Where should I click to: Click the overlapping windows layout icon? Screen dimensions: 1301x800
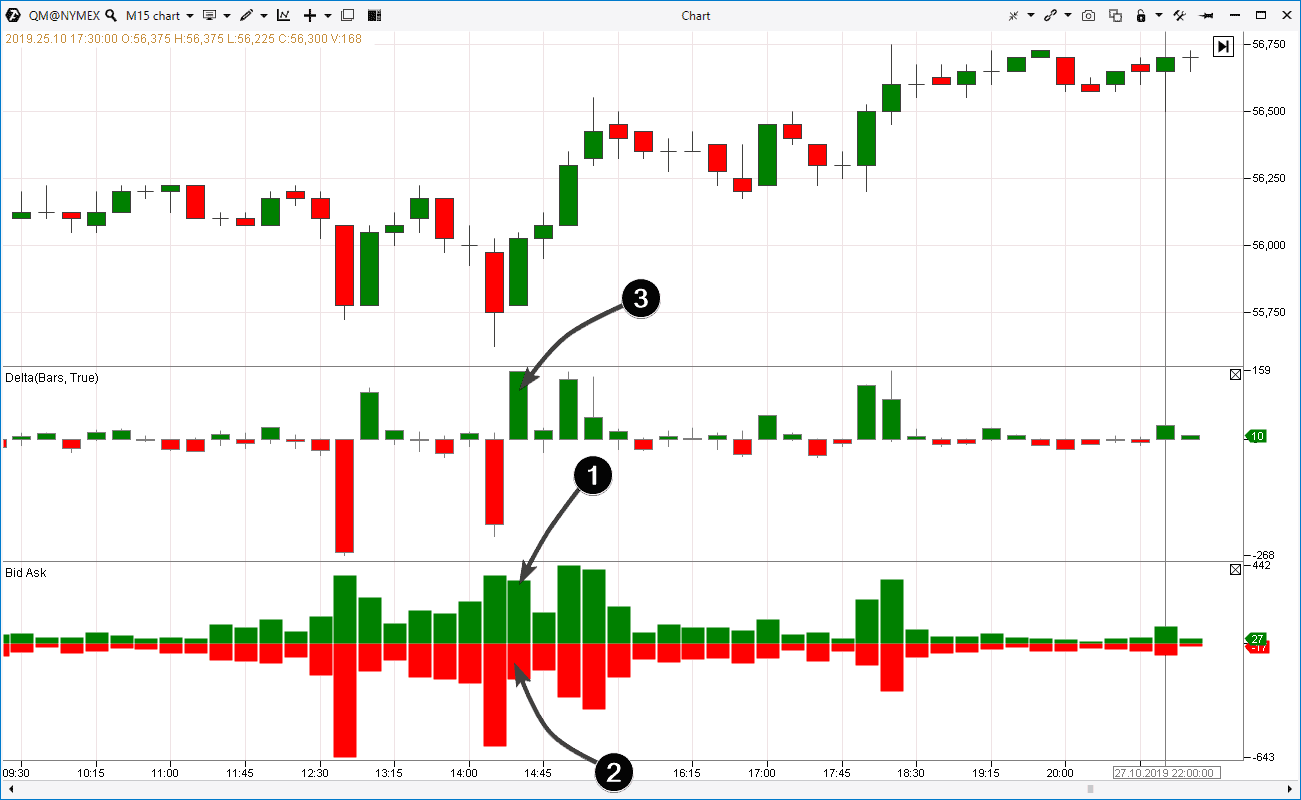(x=348, y=15)
